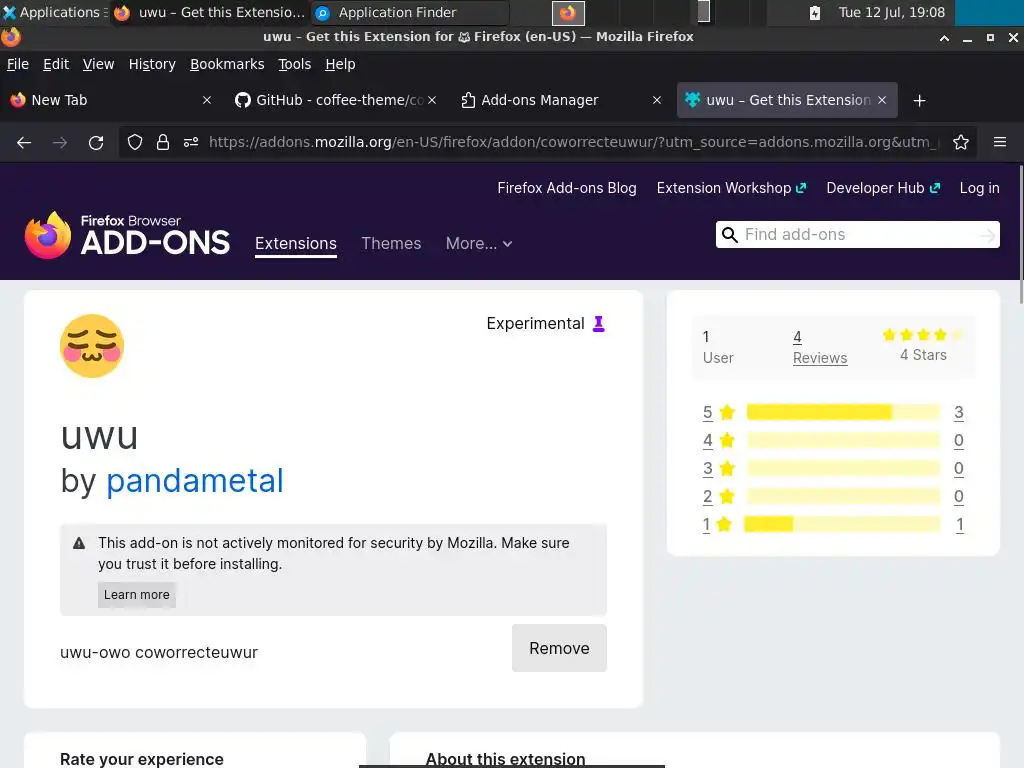
Task: Close the uwu extension tab
Action: 882,100
